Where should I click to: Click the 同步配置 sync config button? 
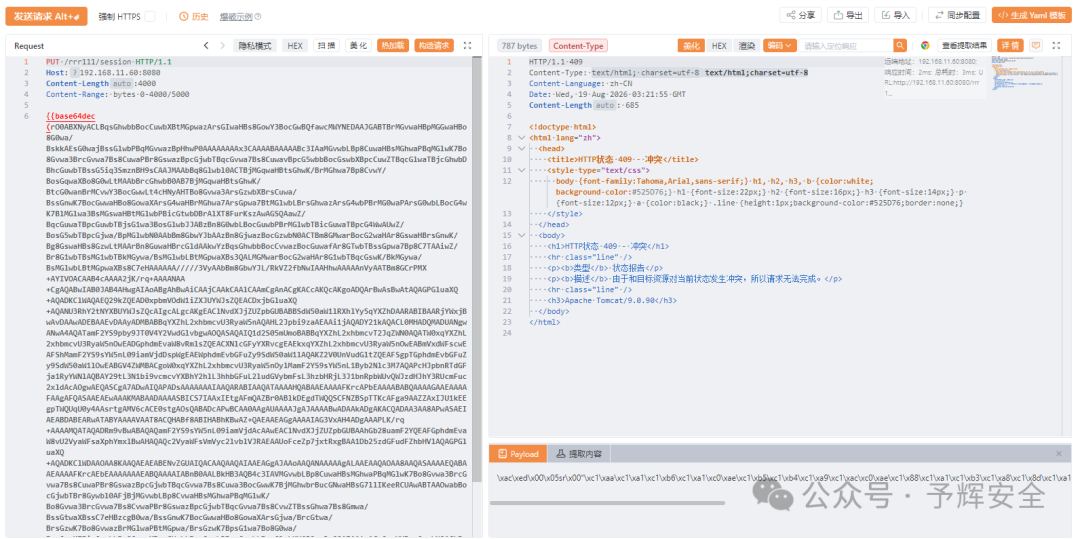click(x=957, y=15)
